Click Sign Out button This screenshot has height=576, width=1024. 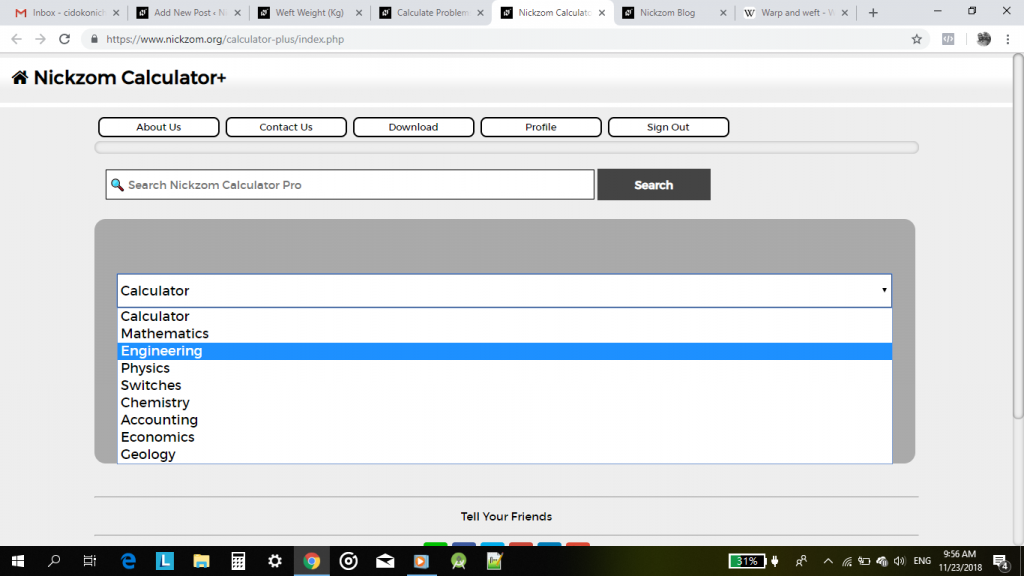point(668,127)
